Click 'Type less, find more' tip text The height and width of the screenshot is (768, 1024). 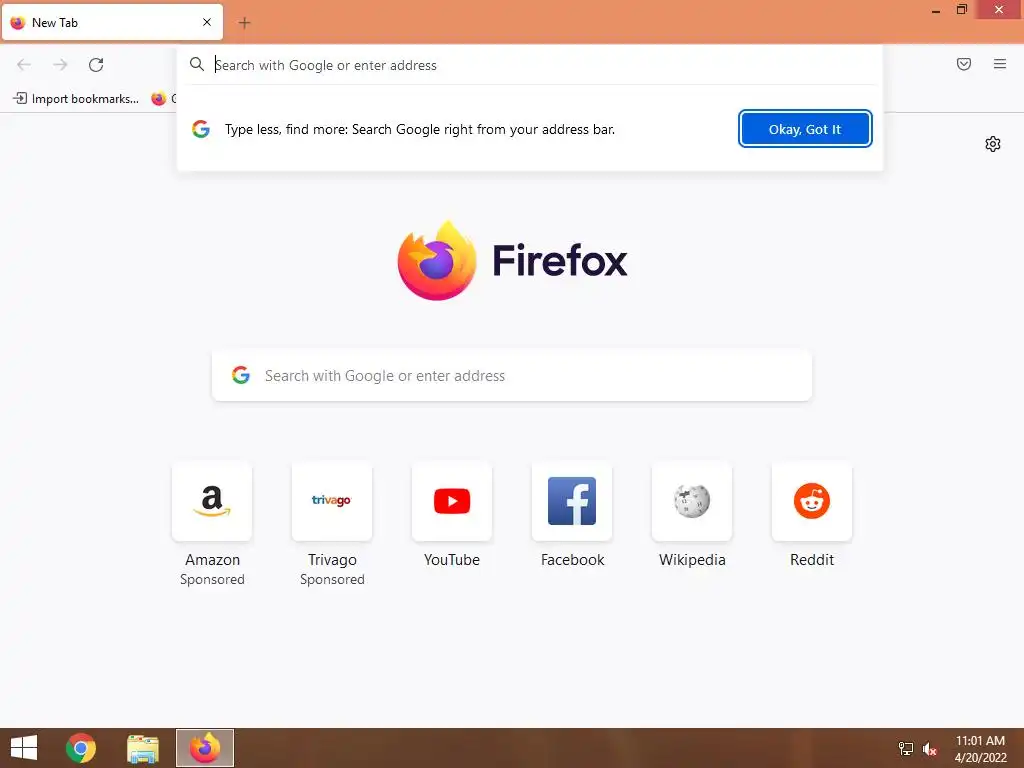pos(419,129)
